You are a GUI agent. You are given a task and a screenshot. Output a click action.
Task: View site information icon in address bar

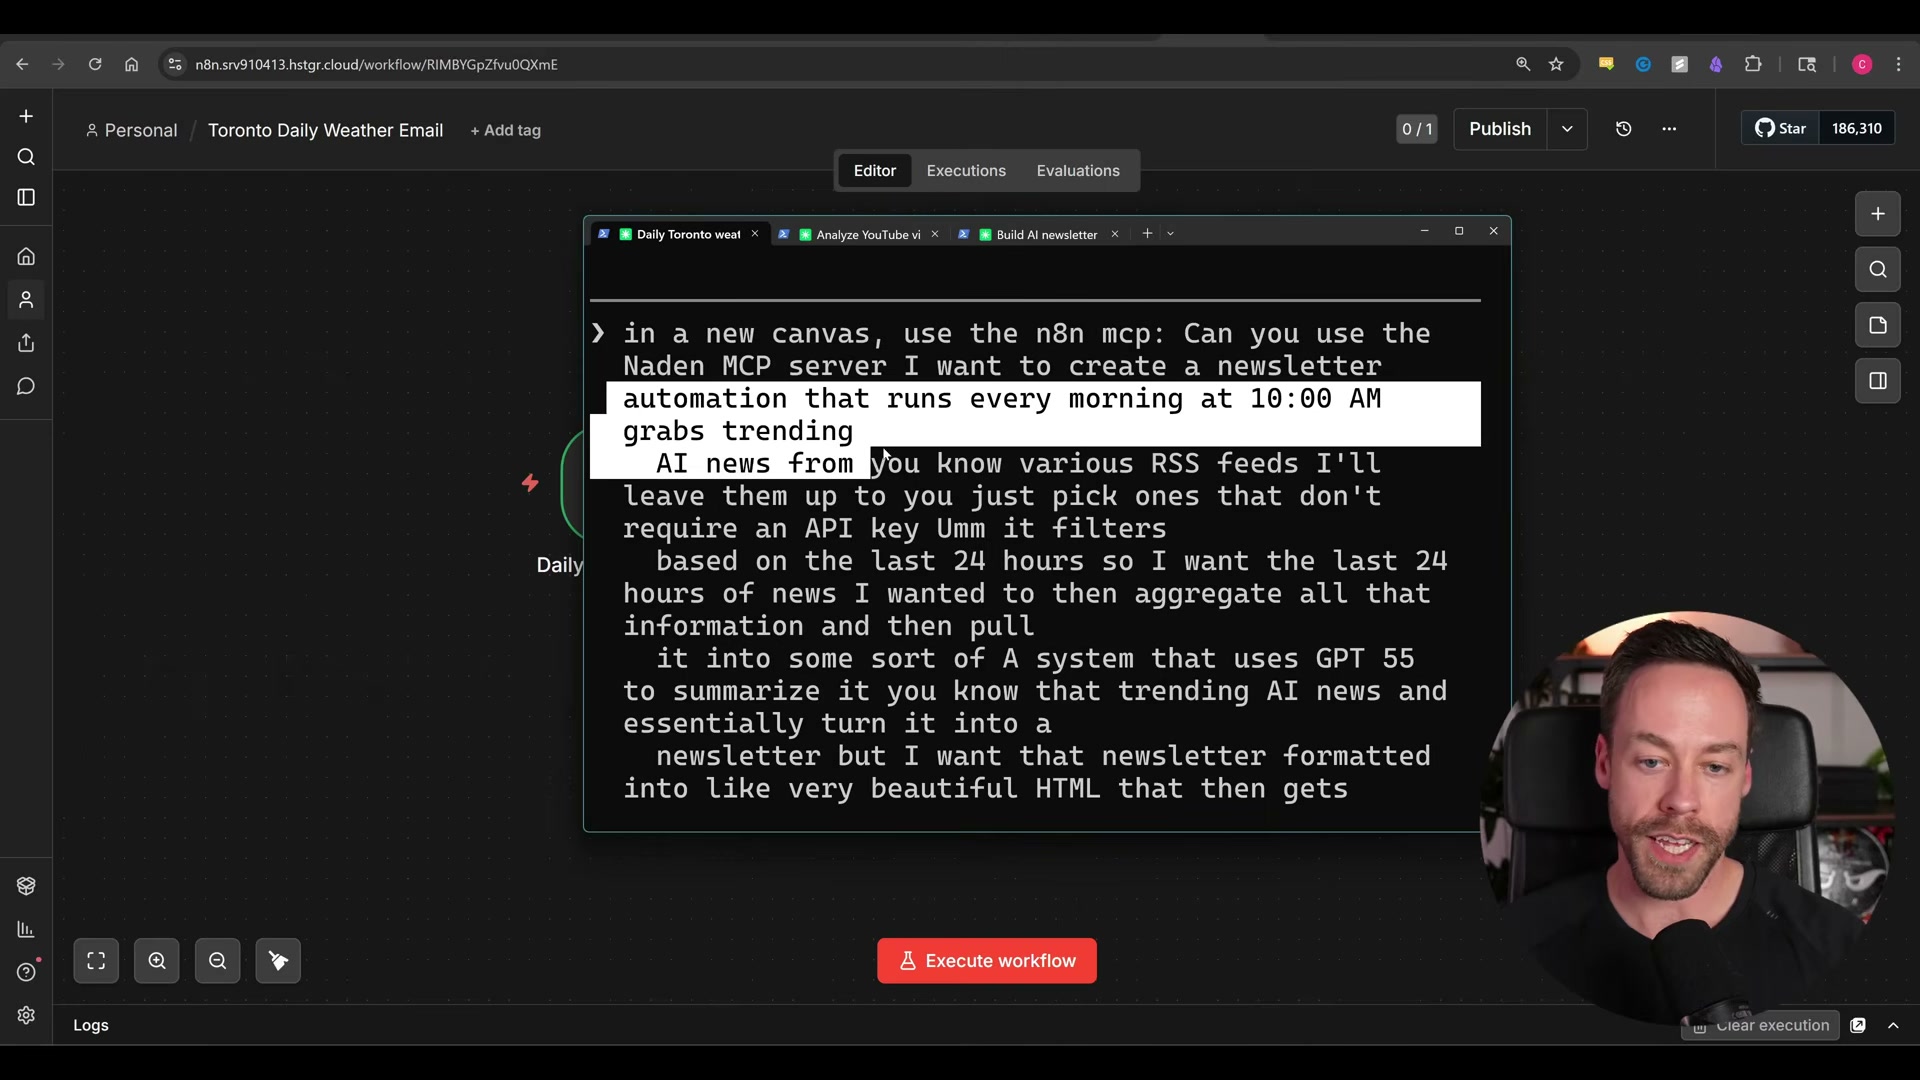pos(175,64)
